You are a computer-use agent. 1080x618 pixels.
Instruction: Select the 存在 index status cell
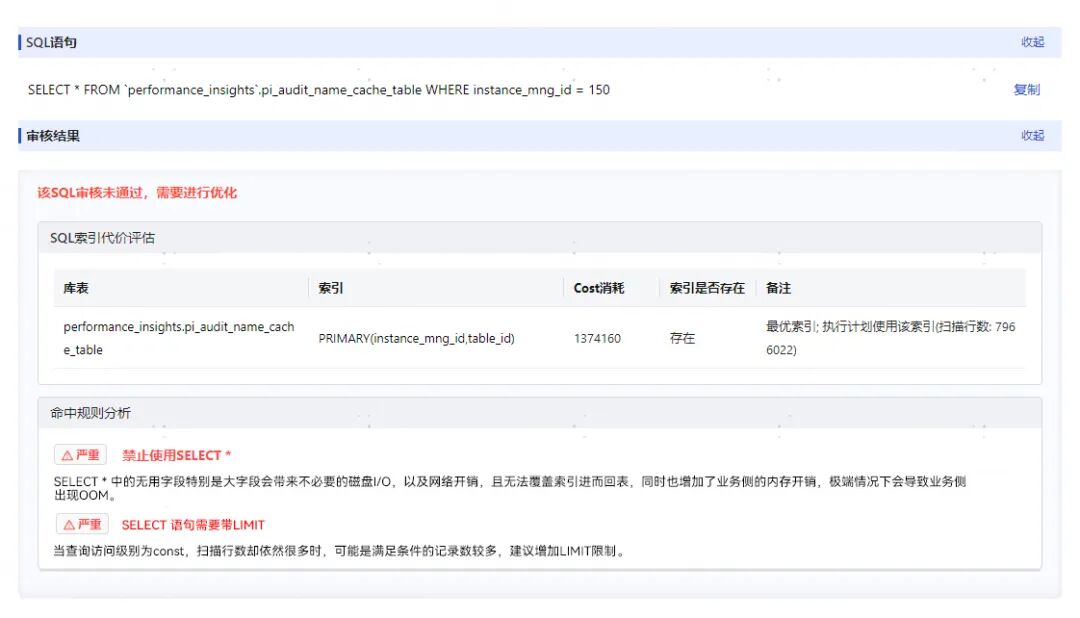(x=683, y=338)
